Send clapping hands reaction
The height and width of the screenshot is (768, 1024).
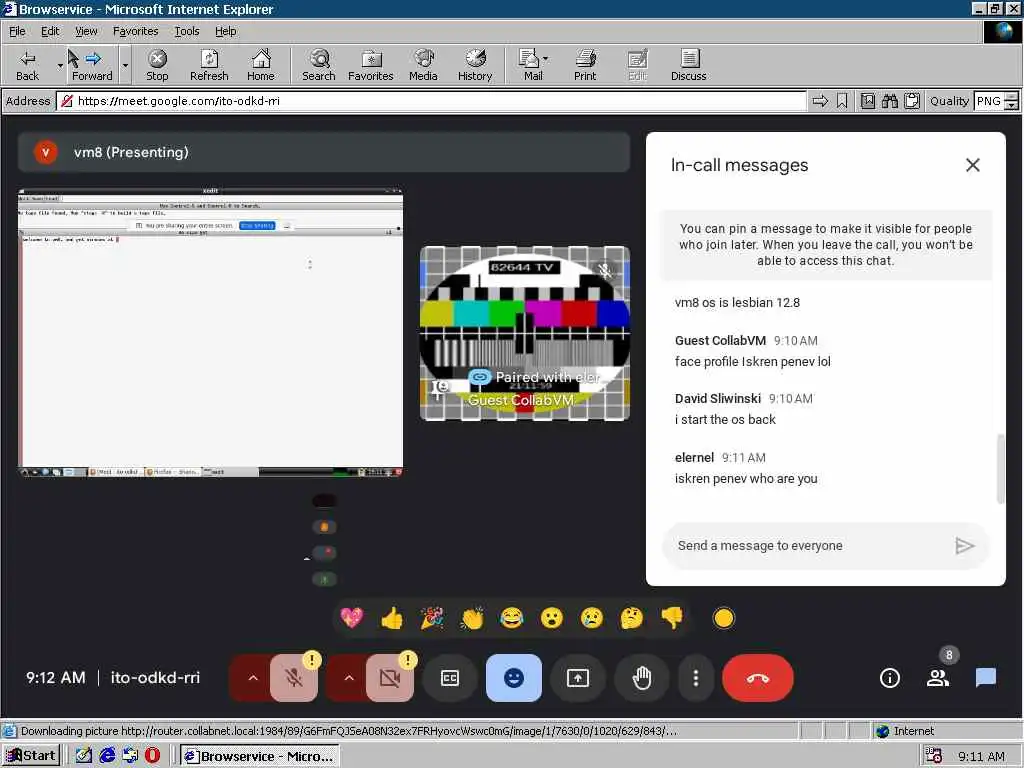pyautogui.click(x=472, y=618)
